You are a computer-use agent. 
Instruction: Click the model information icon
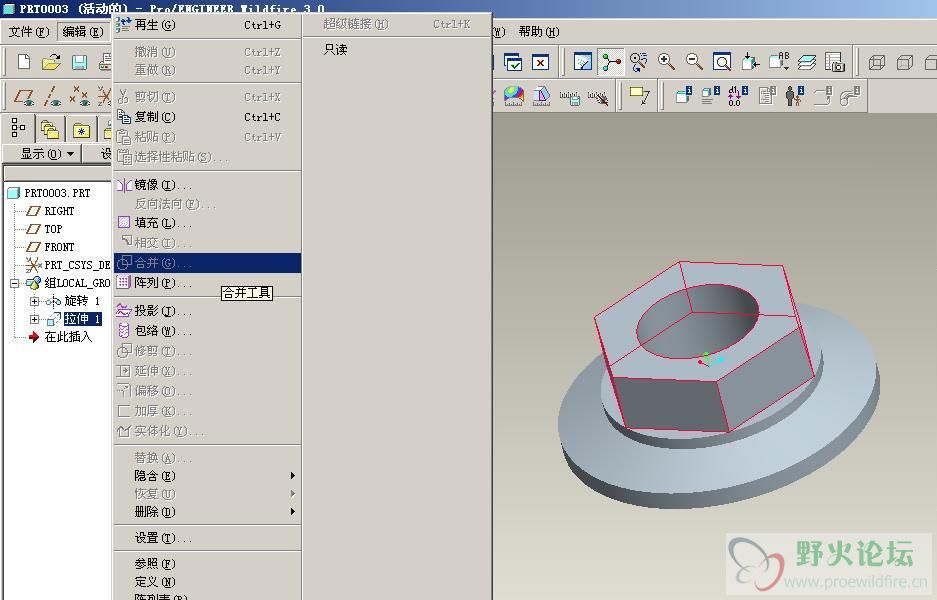click(684, 96)
